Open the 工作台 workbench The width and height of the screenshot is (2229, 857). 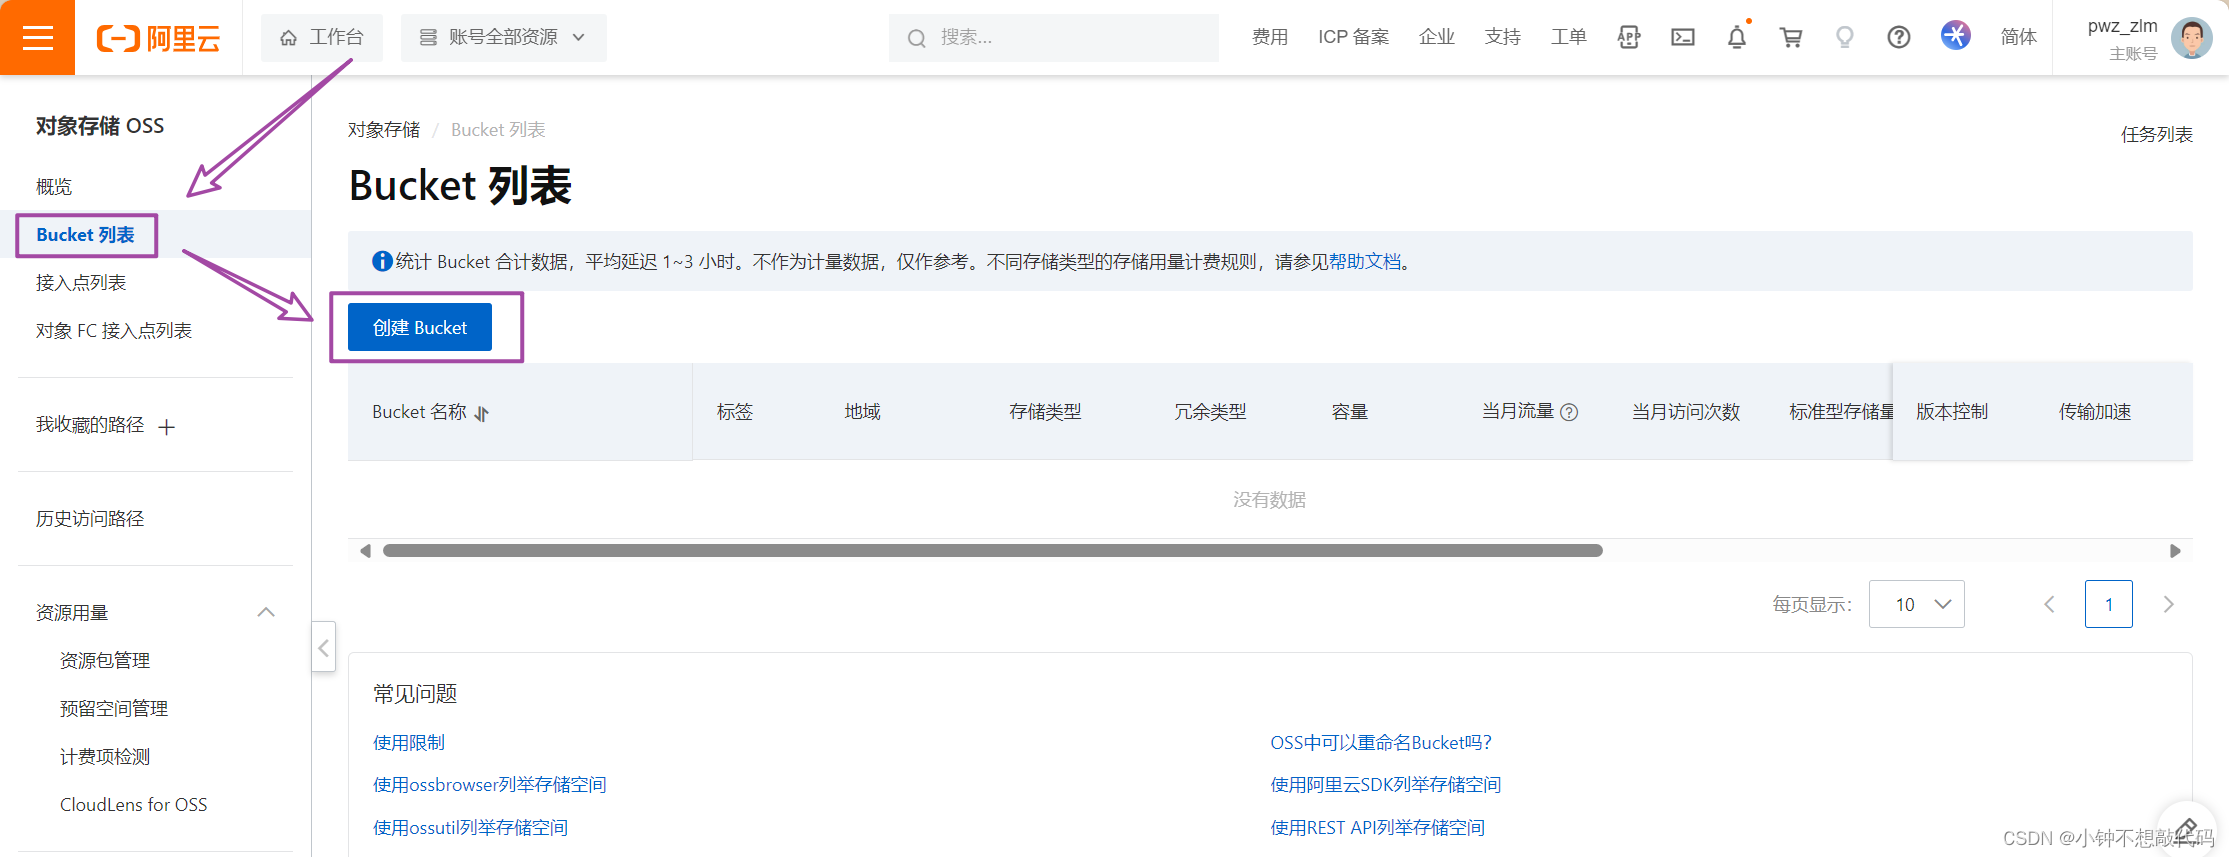[x=322, y=38]
